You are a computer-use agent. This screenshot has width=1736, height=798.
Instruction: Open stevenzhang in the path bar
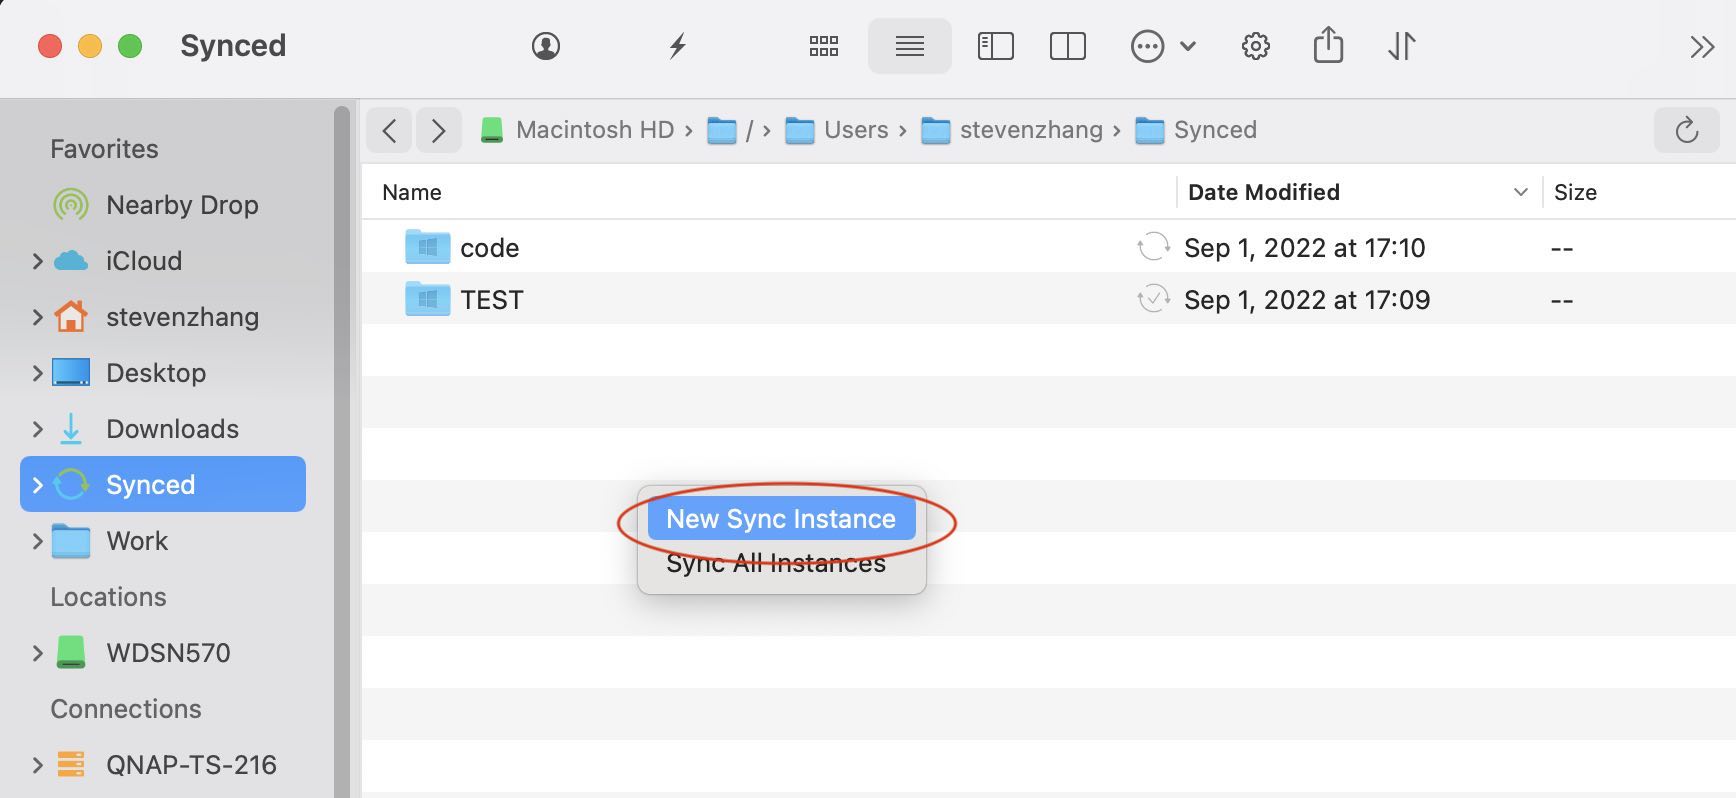[x=1012, y=130]
